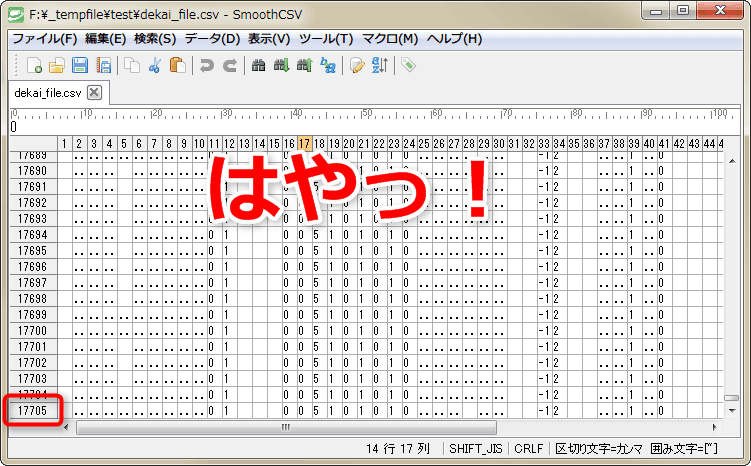Screen dimensions: 751x466
Task: Select row header 17695
Action: [33, 251]
